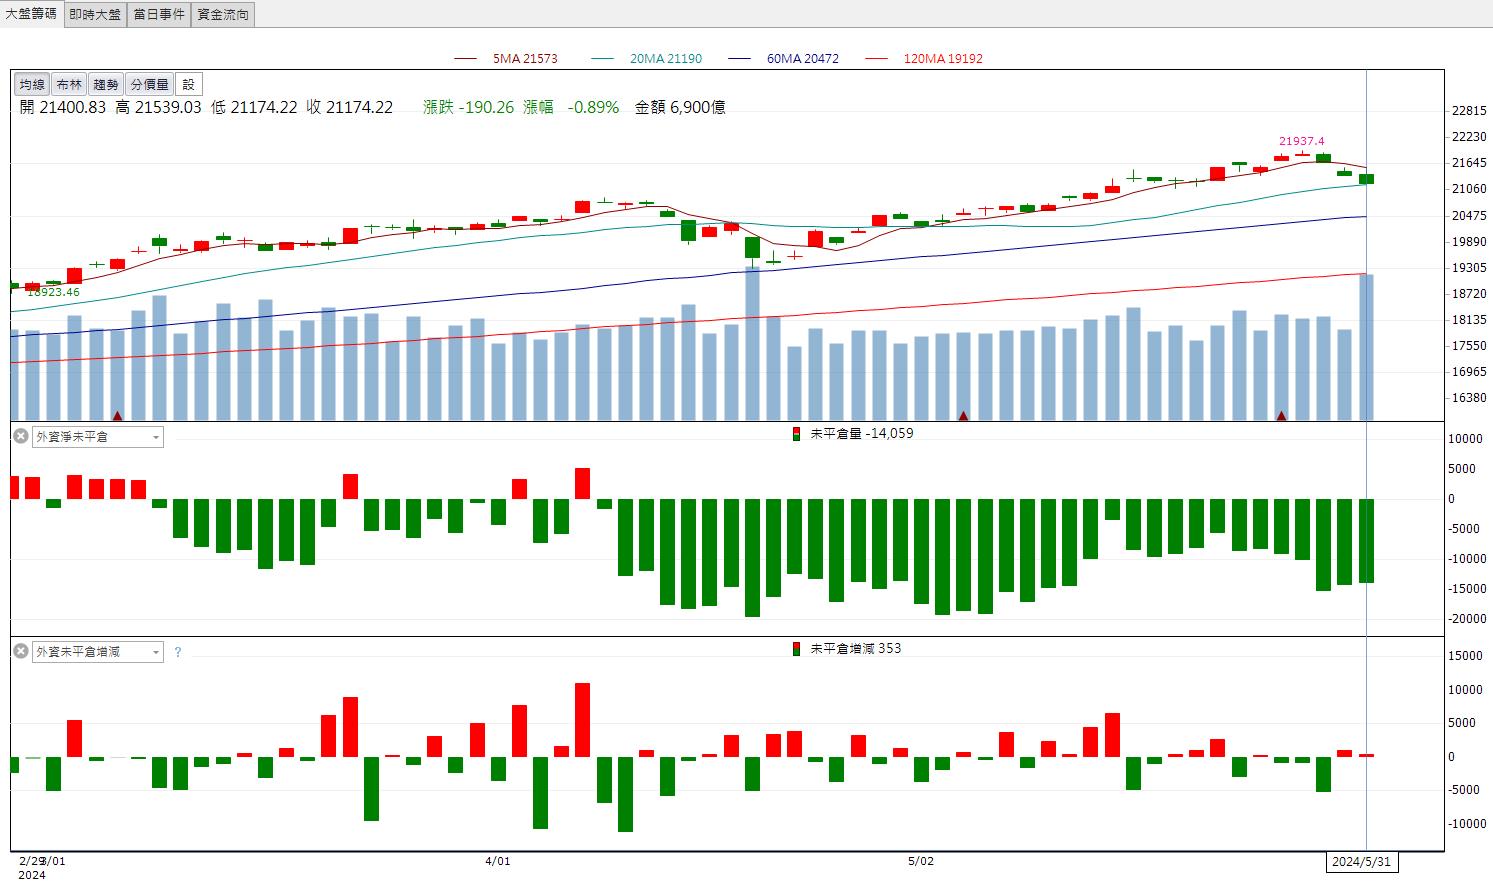Image resolution: width=1493 pixels, height=882 pixels.
Task: Click the 60MA 20472 legend entry
Action: [783, 59]
